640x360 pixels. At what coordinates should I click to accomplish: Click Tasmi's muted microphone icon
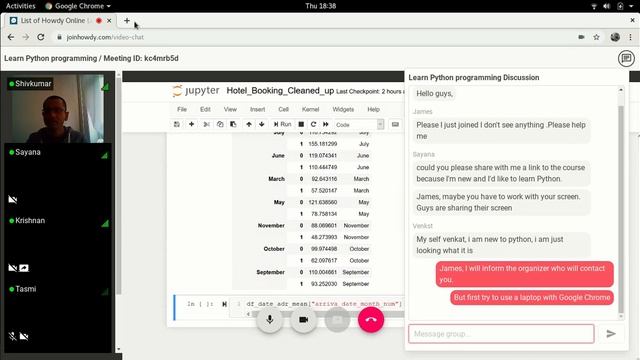[13, 336]
